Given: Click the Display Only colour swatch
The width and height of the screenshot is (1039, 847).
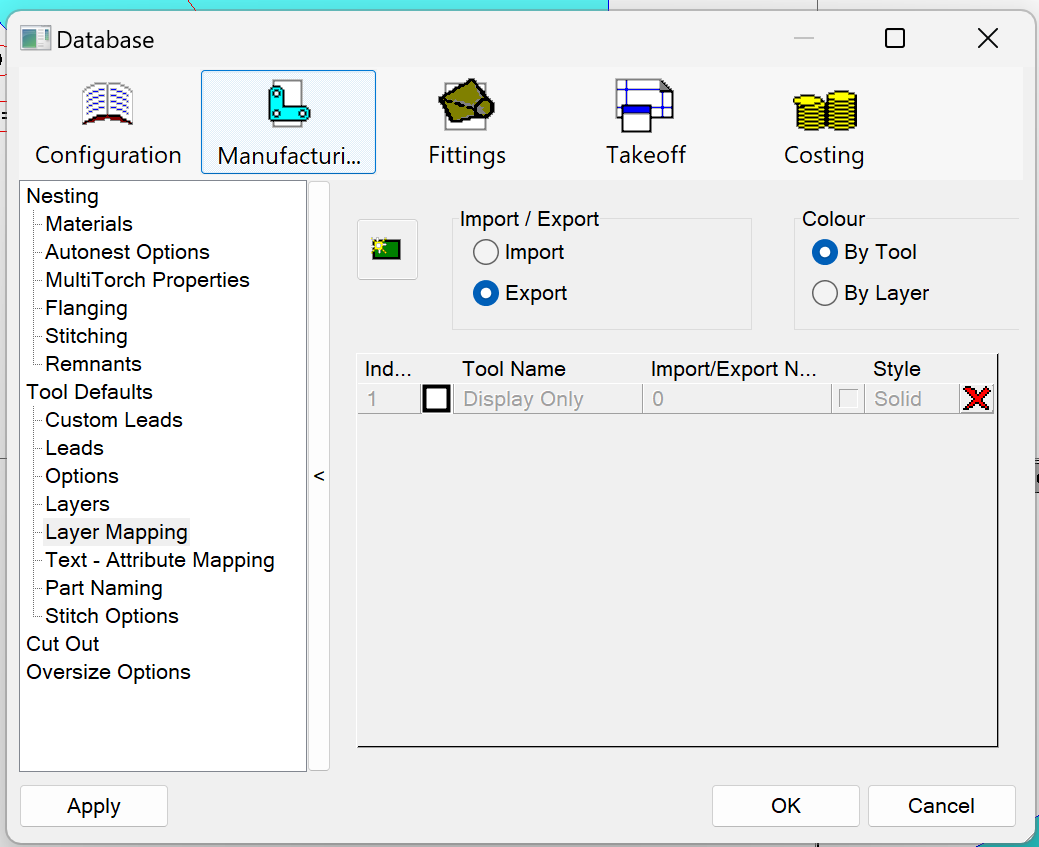Looking at the screenshot, I should [437, 399].
